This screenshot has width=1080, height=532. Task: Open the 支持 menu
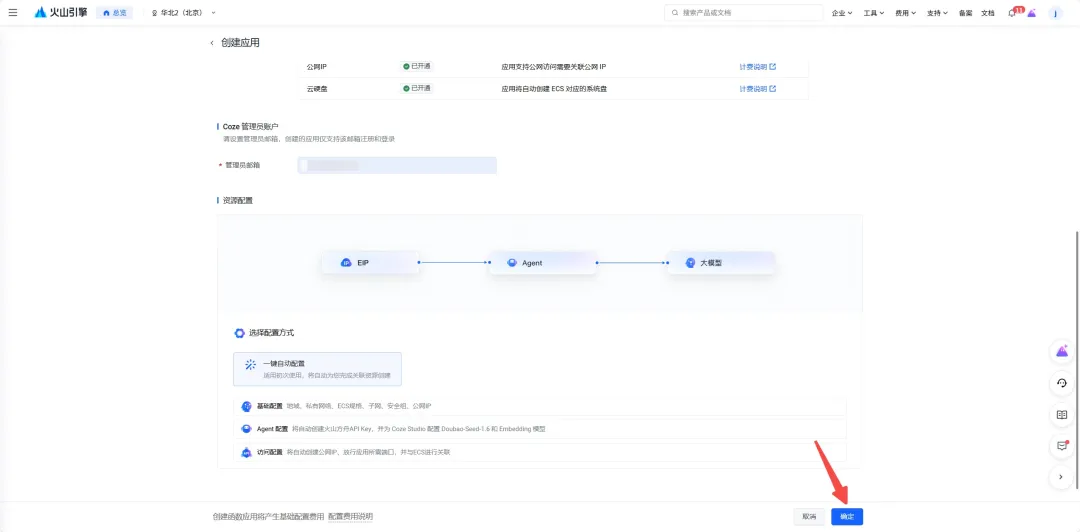[x=937, y=12]
